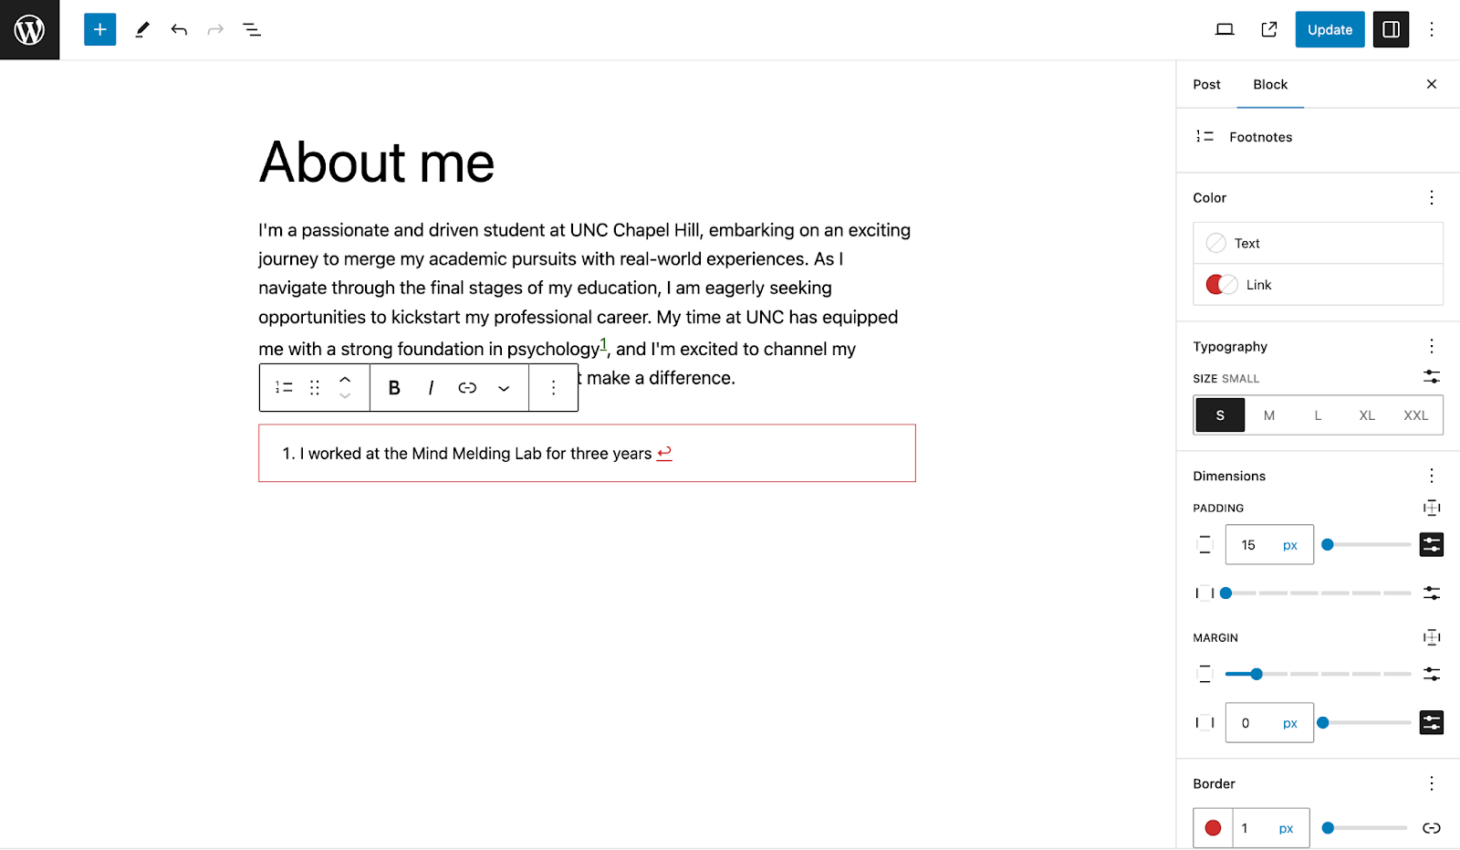The width and height of the screenshot is (1460, 850).
Task: Select the Block tab
Action: [1270, 85]
